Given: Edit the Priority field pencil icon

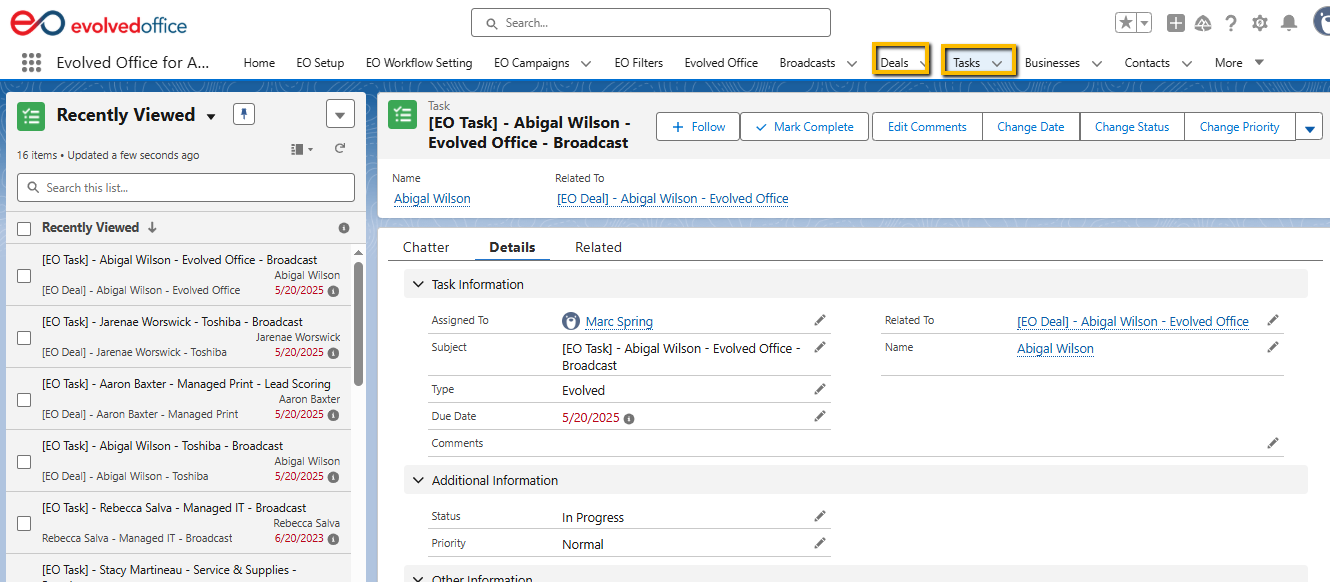Looking at the screenshot, I should point(820,543).
